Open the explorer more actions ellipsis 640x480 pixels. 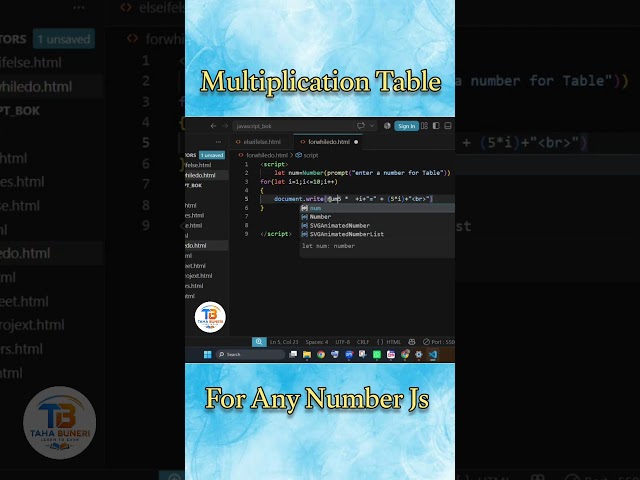[218, 142]
